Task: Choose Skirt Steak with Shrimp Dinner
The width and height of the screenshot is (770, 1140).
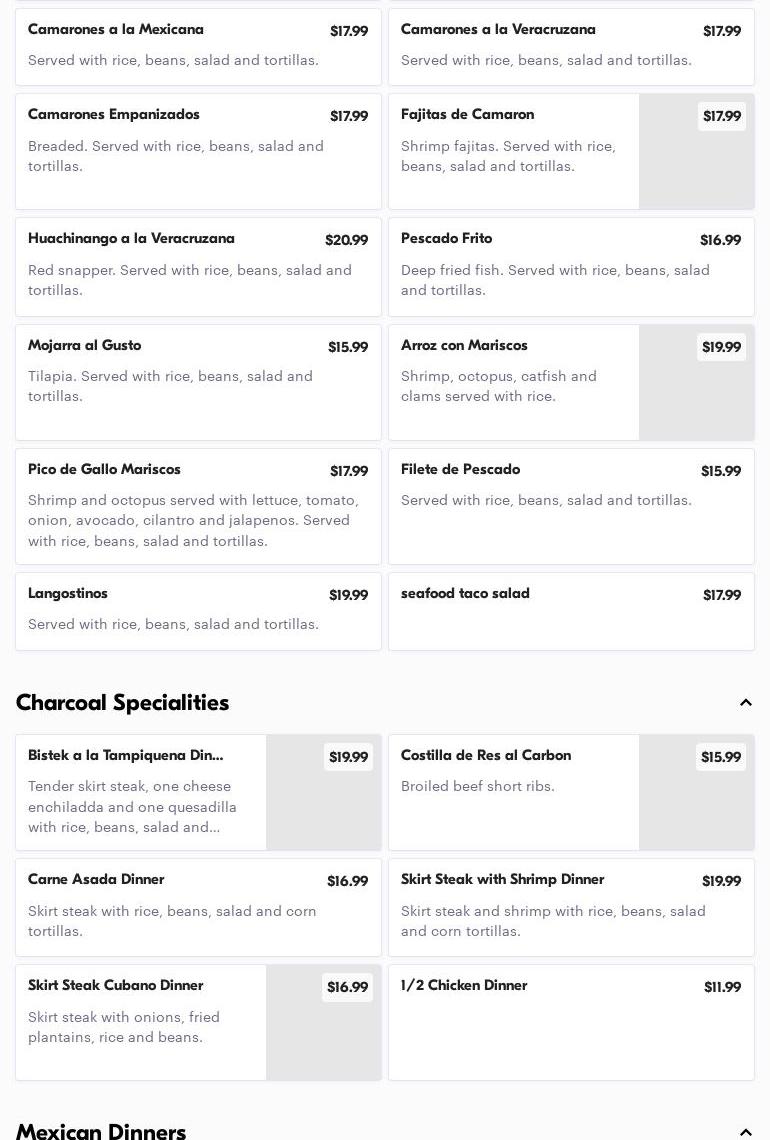Action: coord(571,907)
